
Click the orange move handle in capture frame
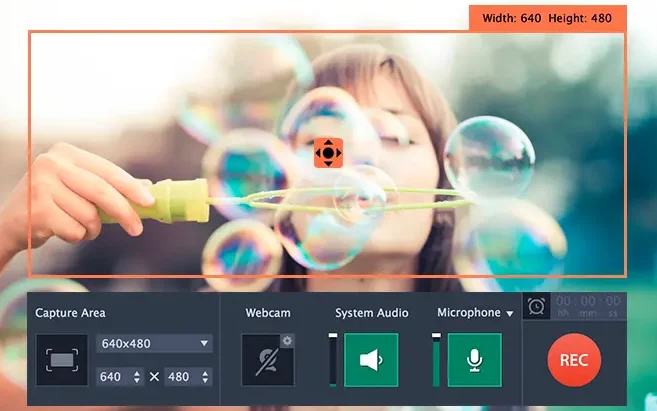pyautogui.click(x=328, y=153)
